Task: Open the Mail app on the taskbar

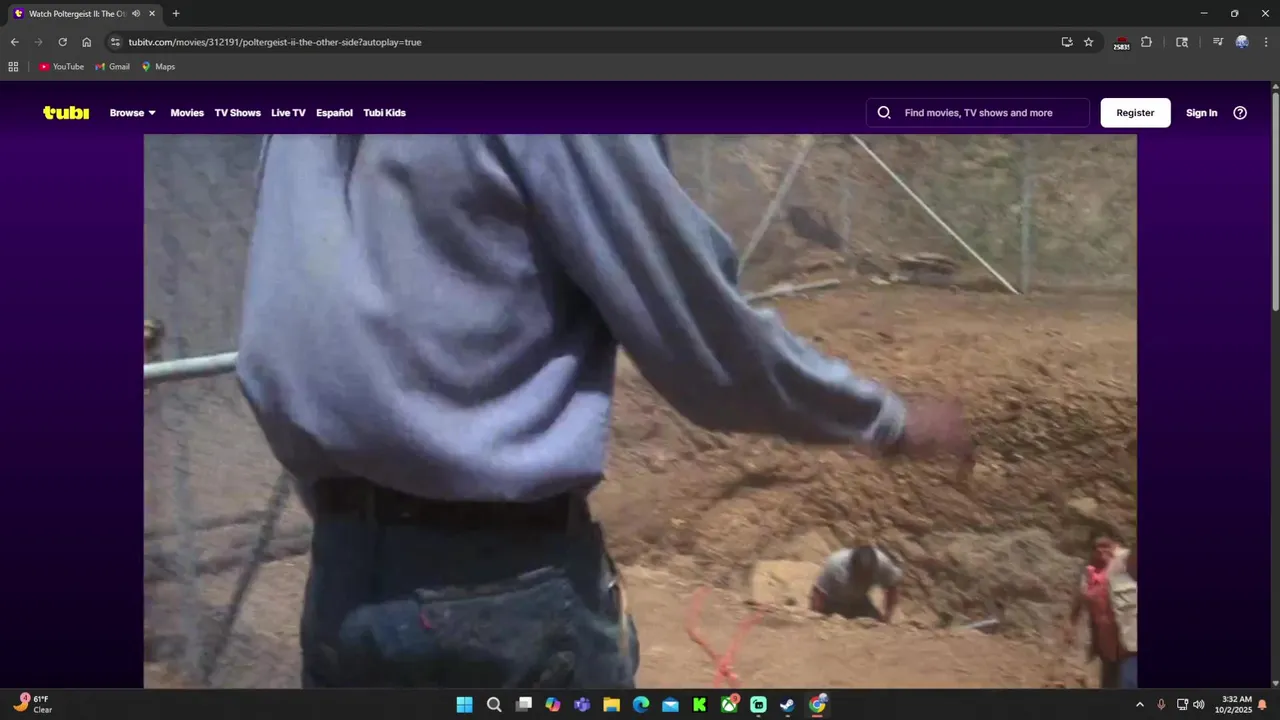Action: (670, 704)
